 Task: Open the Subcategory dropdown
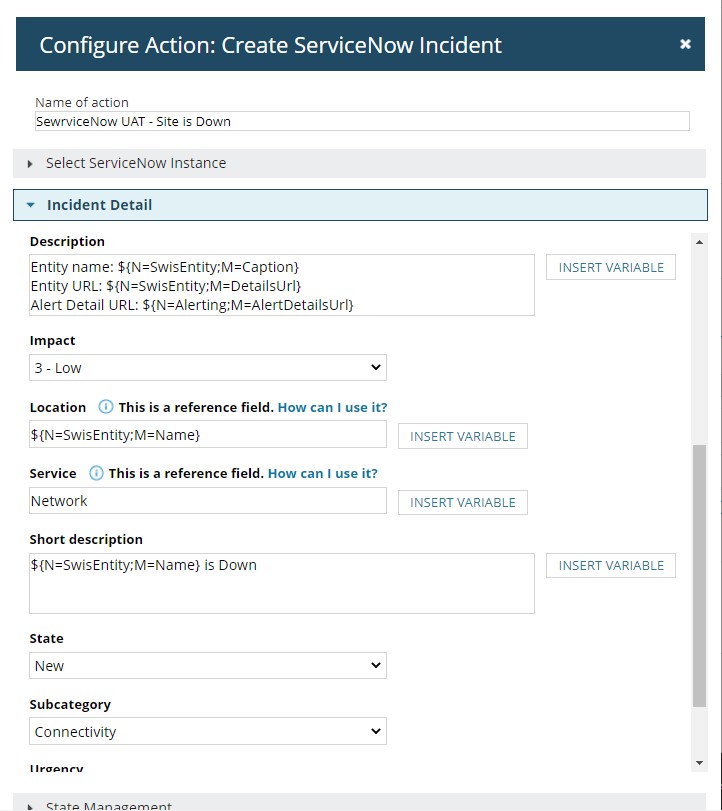[208, 732]
